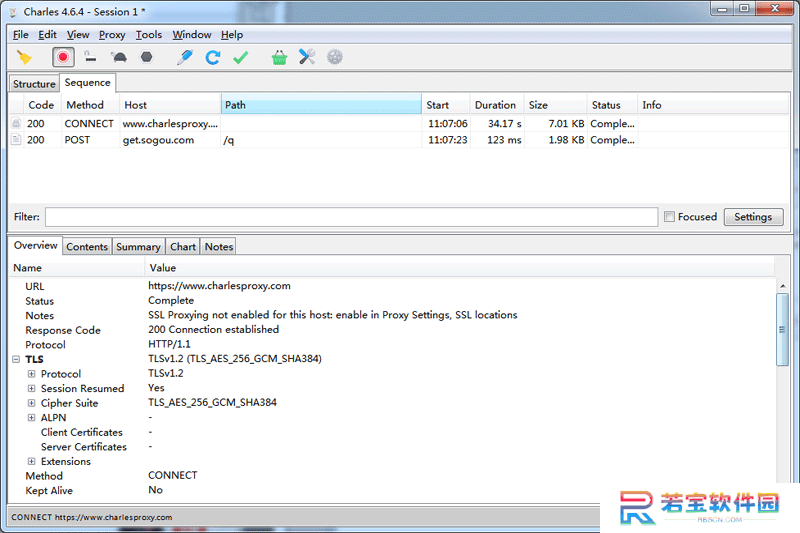The image size is (800, 533).
Task: Expand the Cipher Suite node
Action: (x=32, y=403)
